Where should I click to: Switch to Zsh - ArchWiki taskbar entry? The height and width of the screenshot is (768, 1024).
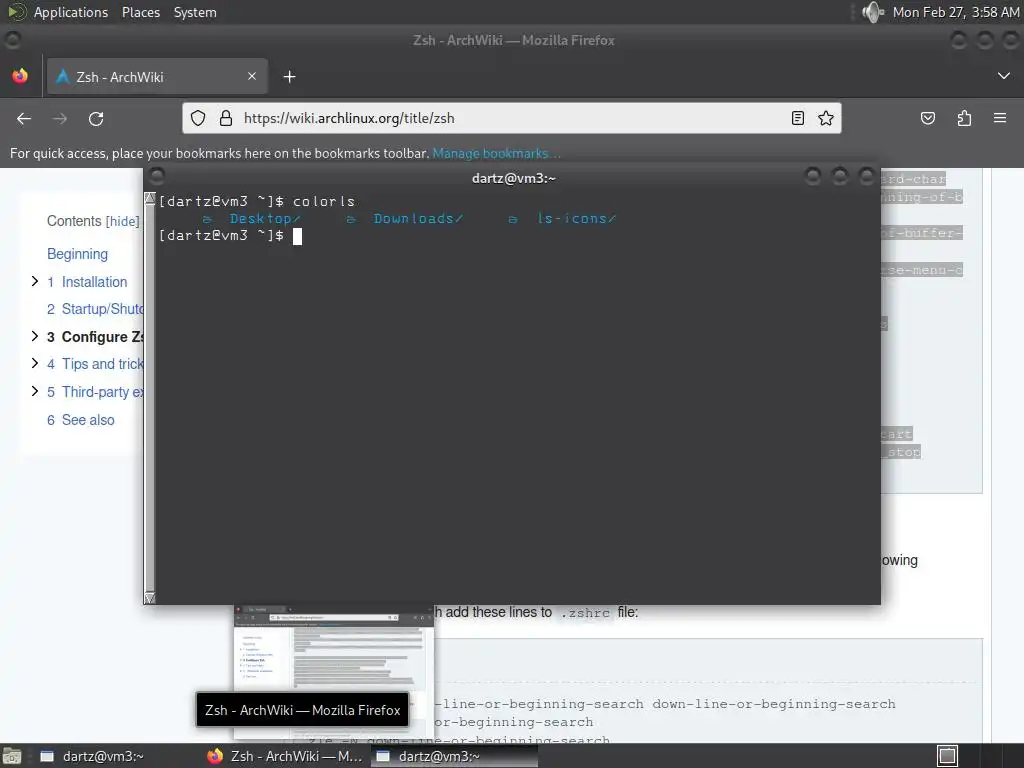(x=285, y=756)
